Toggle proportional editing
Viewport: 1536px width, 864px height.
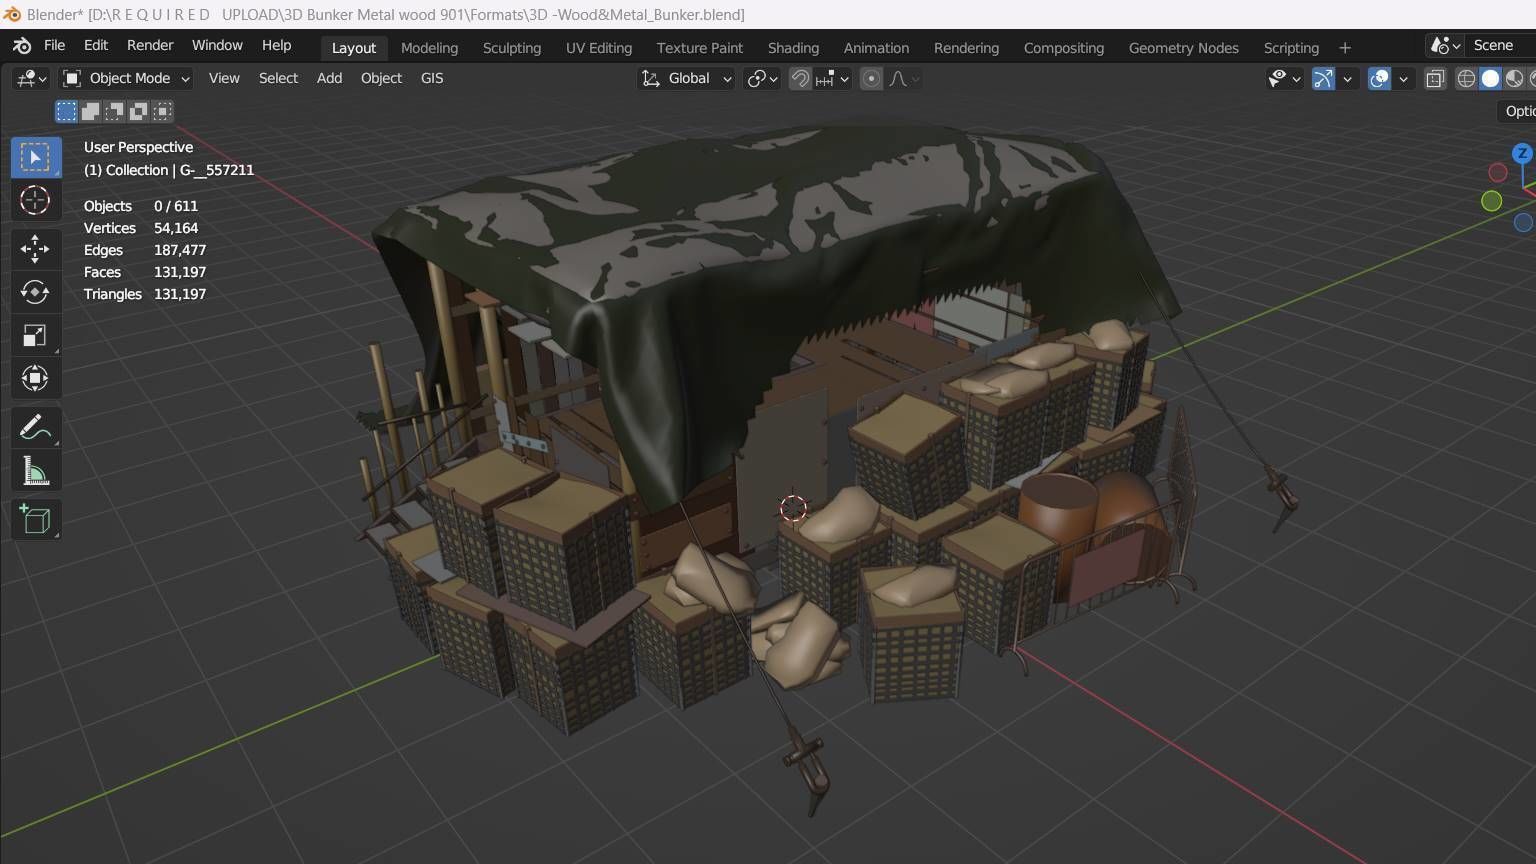(x=871, y=78)
